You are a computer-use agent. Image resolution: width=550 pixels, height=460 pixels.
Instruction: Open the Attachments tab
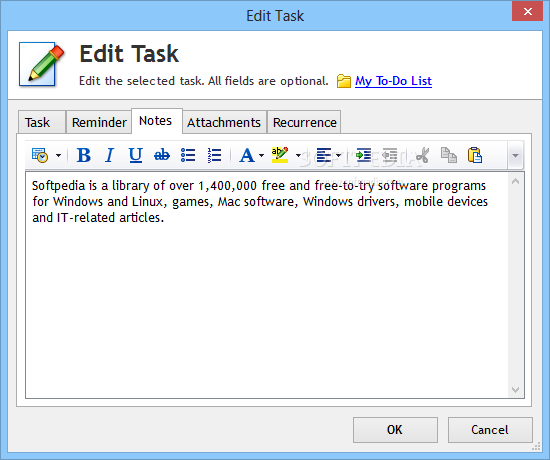coord(224,122)
